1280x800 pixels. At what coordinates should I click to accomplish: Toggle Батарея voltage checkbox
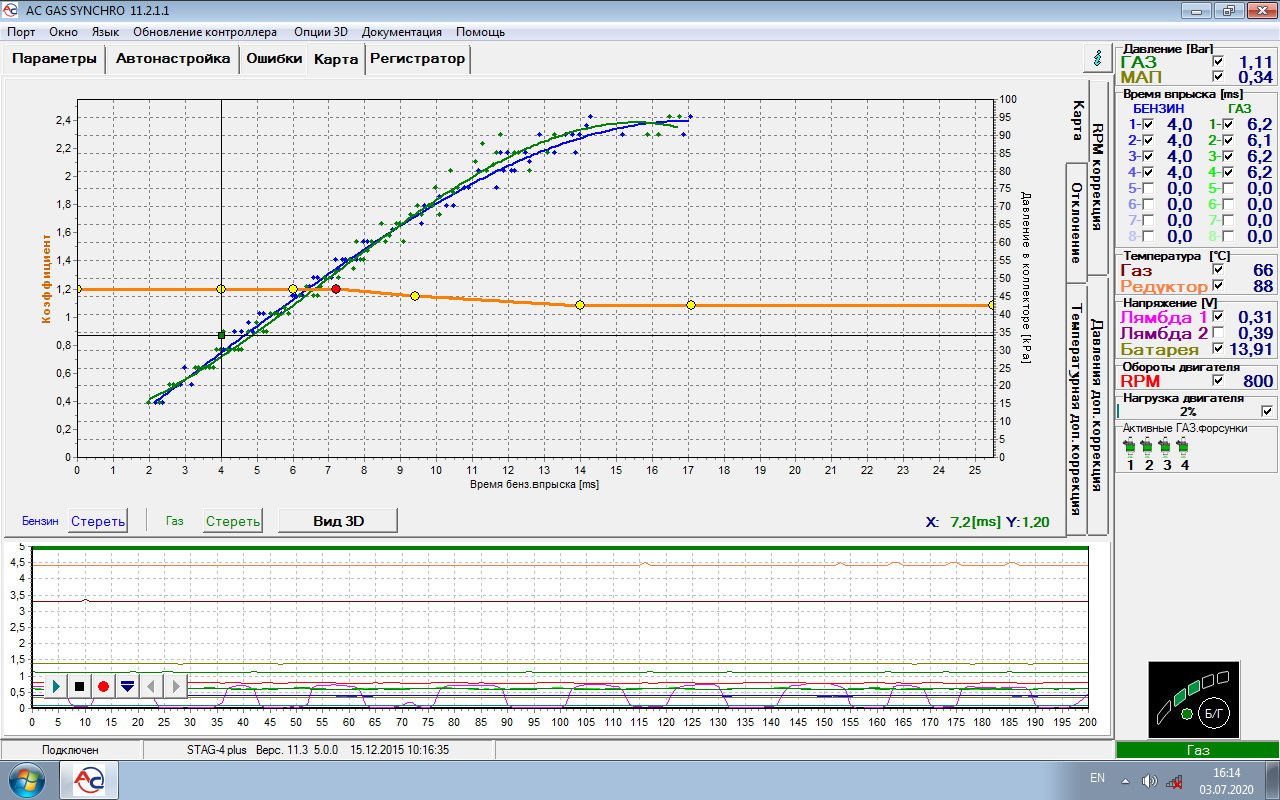click(x=1217, y=349)
